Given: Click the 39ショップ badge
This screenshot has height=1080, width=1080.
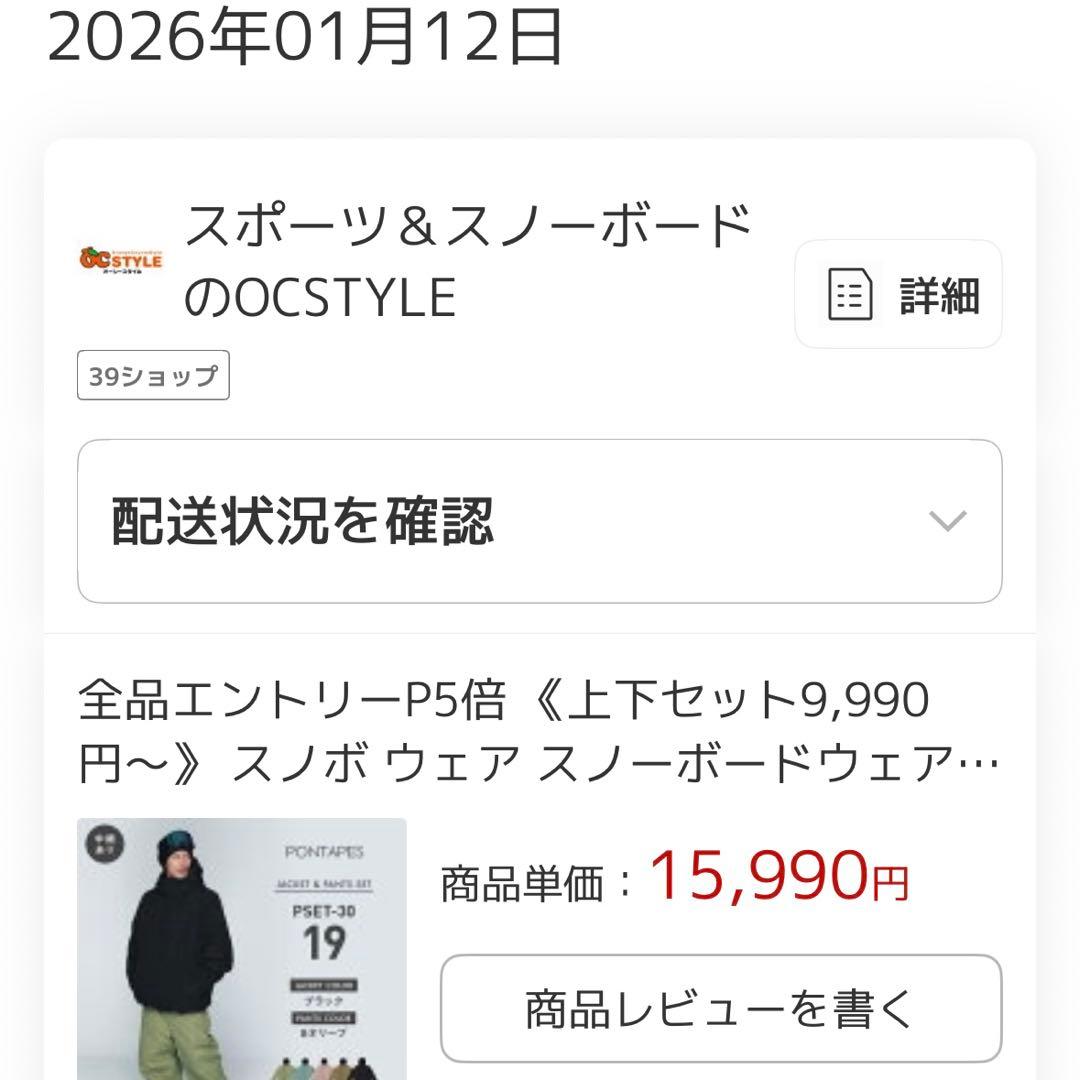Looking at the screenshot, I should pos(151,376).
